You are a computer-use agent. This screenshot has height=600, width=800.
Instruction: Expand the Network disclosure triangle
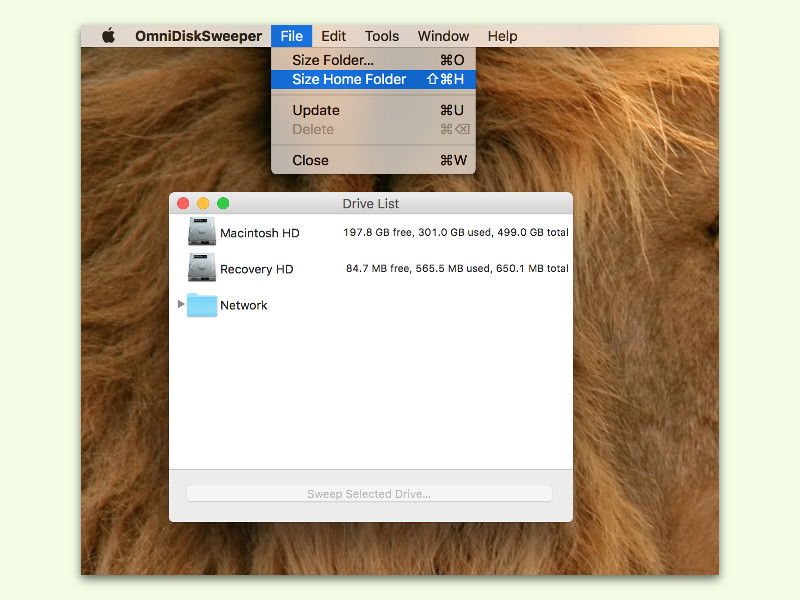pyautogui.click(x=181, y=304)
